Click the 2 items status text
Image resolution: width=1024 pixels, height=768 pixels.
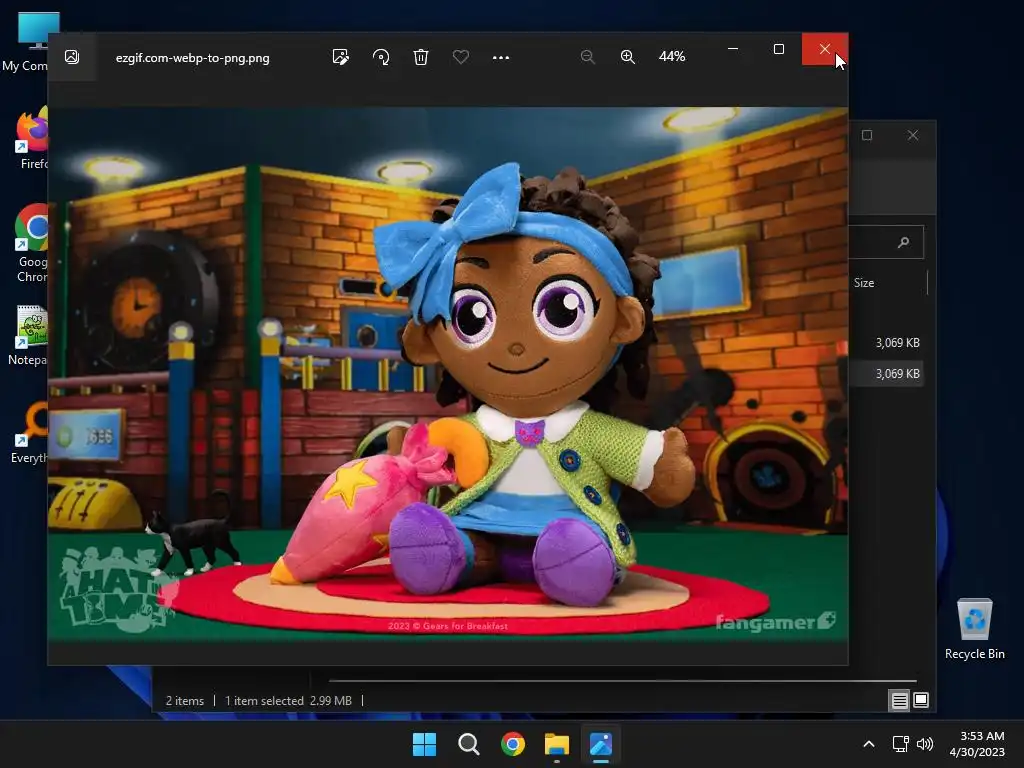point(185,701)
